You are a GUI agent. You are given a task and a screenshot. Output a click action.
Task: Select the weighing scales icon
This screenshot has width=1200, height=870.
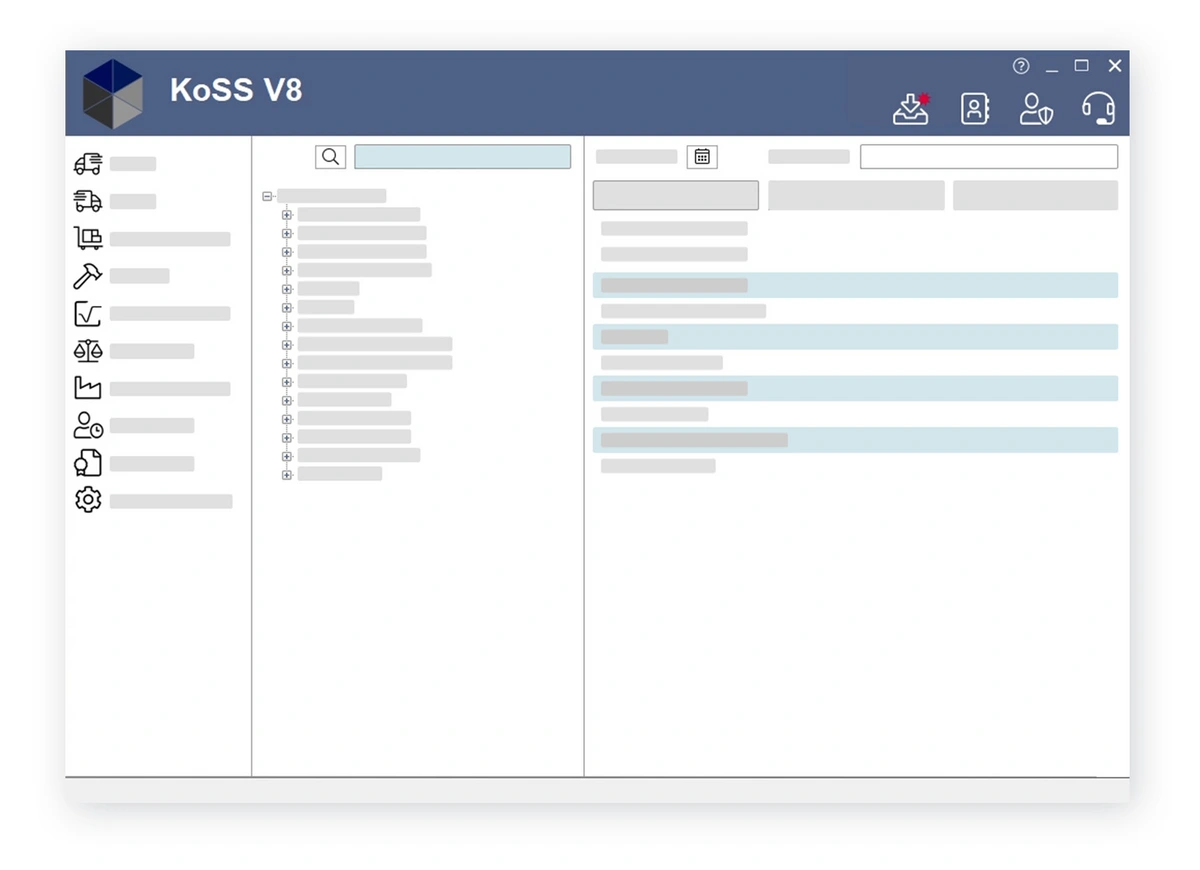tap(88, 350)
